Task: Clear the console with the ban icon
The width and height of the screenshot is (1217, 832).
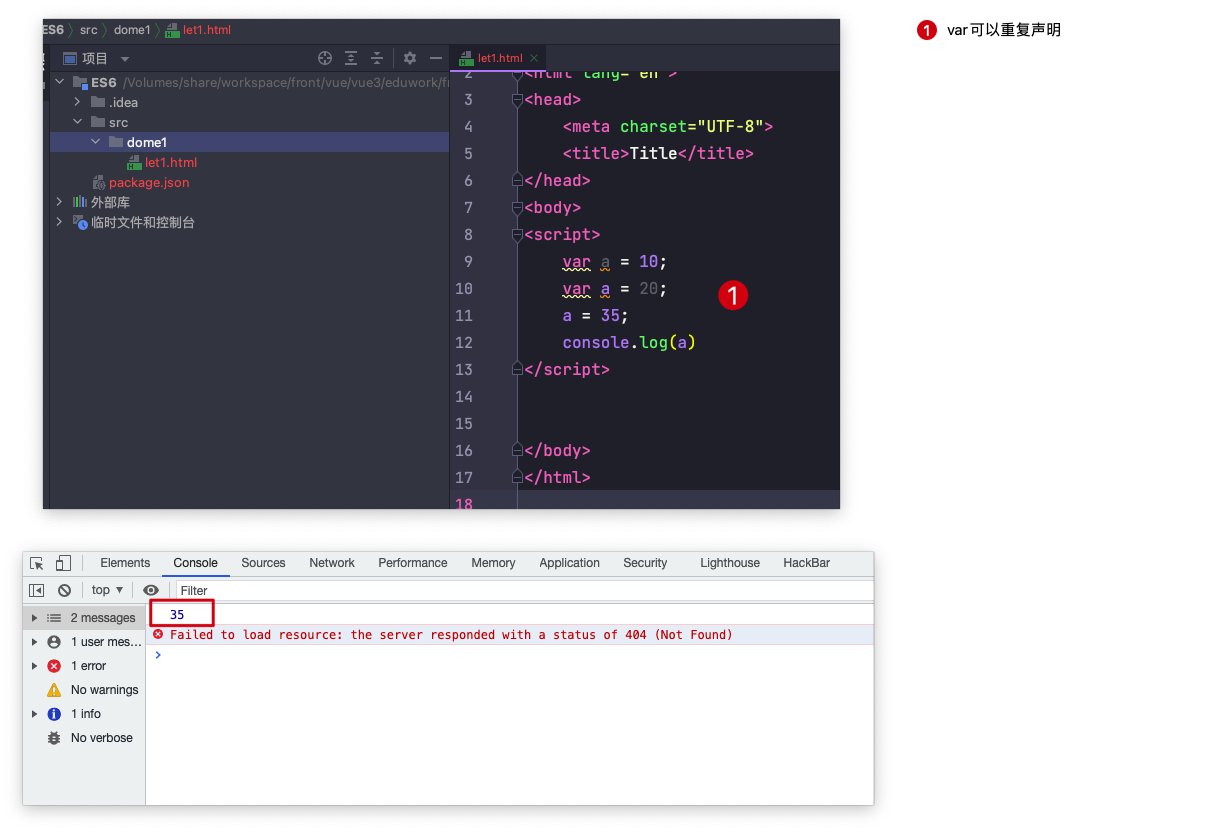Action: (x=64, y=590)
